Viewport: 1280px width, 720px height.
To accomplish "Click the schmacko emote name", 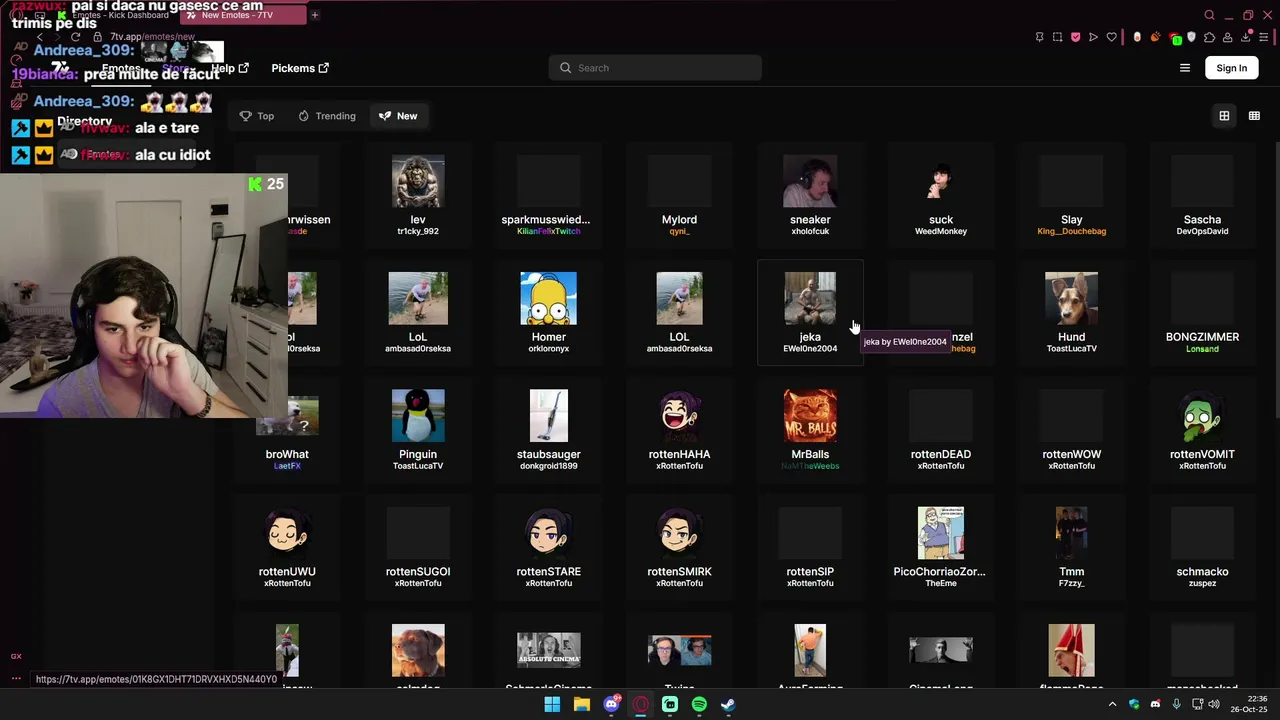I will [1202, 572].
